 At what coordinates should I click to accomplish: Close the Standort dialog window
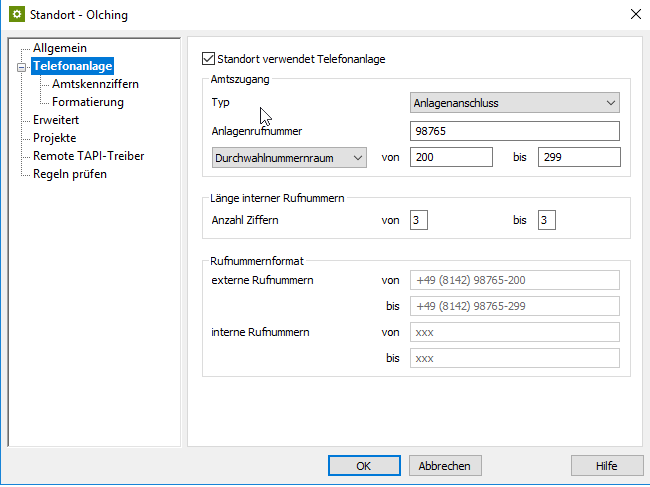coord(633,15)
